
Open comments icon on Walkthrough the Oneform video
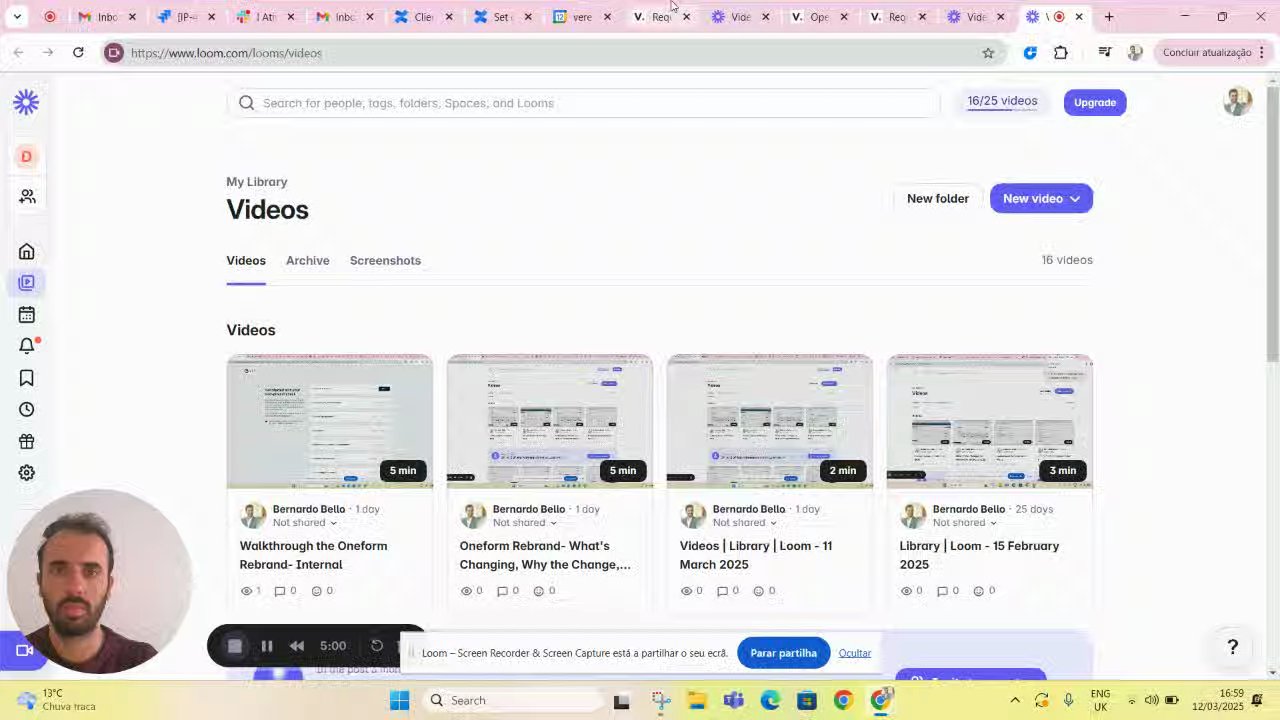click(279, 591)
